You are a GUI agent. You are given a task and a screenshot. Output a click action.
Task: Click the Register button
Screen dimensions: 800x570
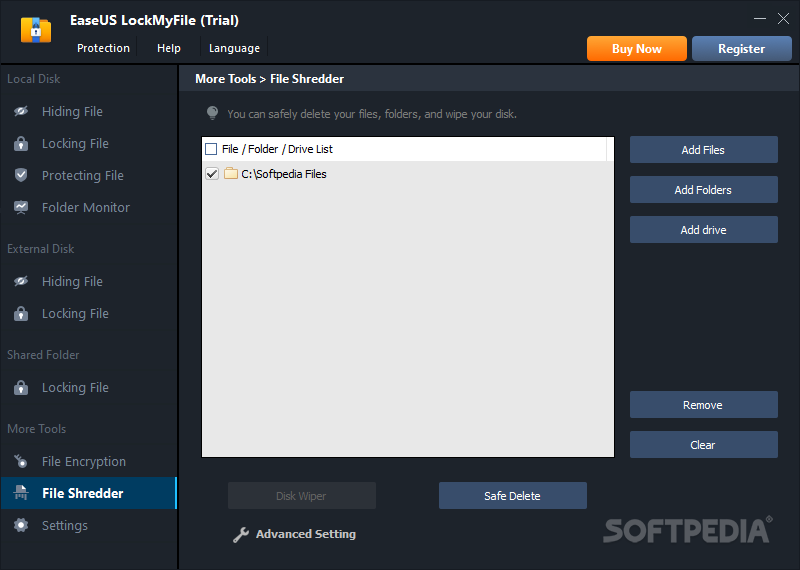tap(742, 48)
